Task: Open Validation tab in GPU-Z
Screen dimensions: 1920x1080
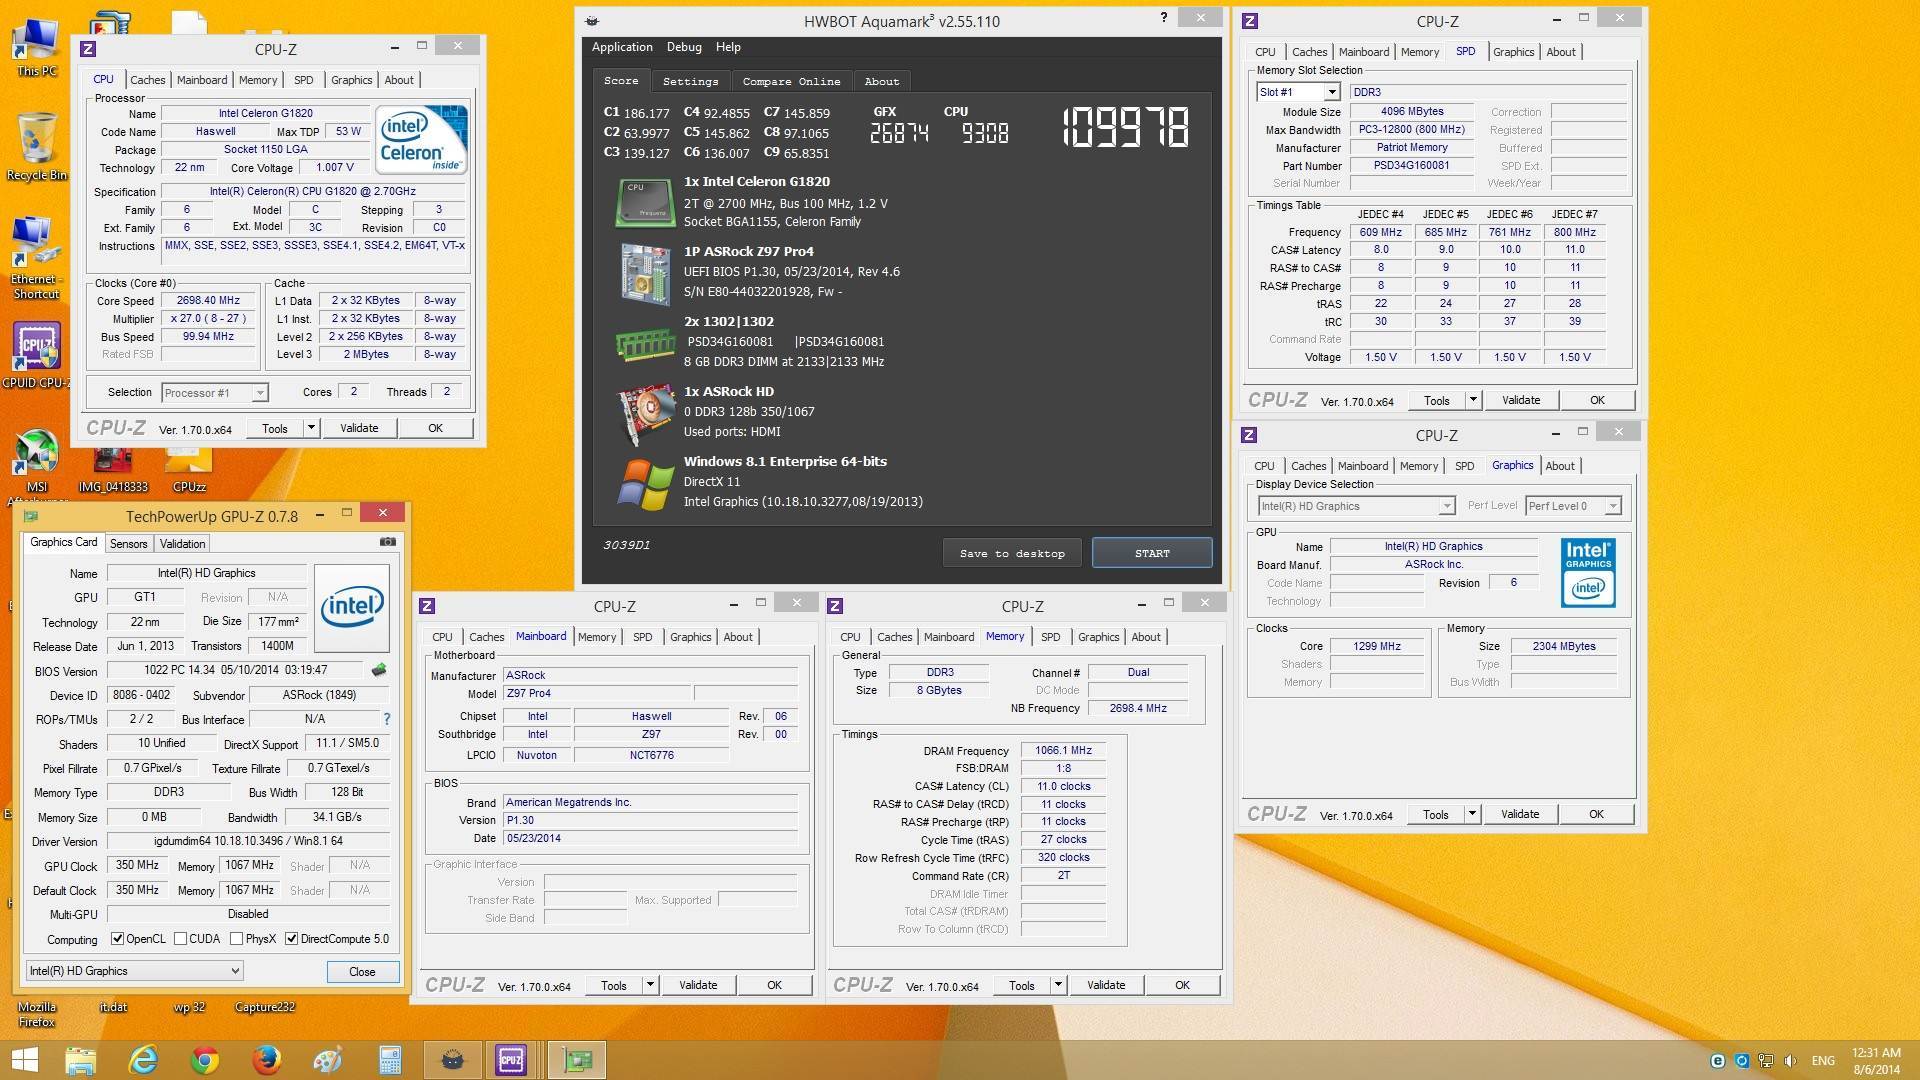Action: click(x=182, y=544)
